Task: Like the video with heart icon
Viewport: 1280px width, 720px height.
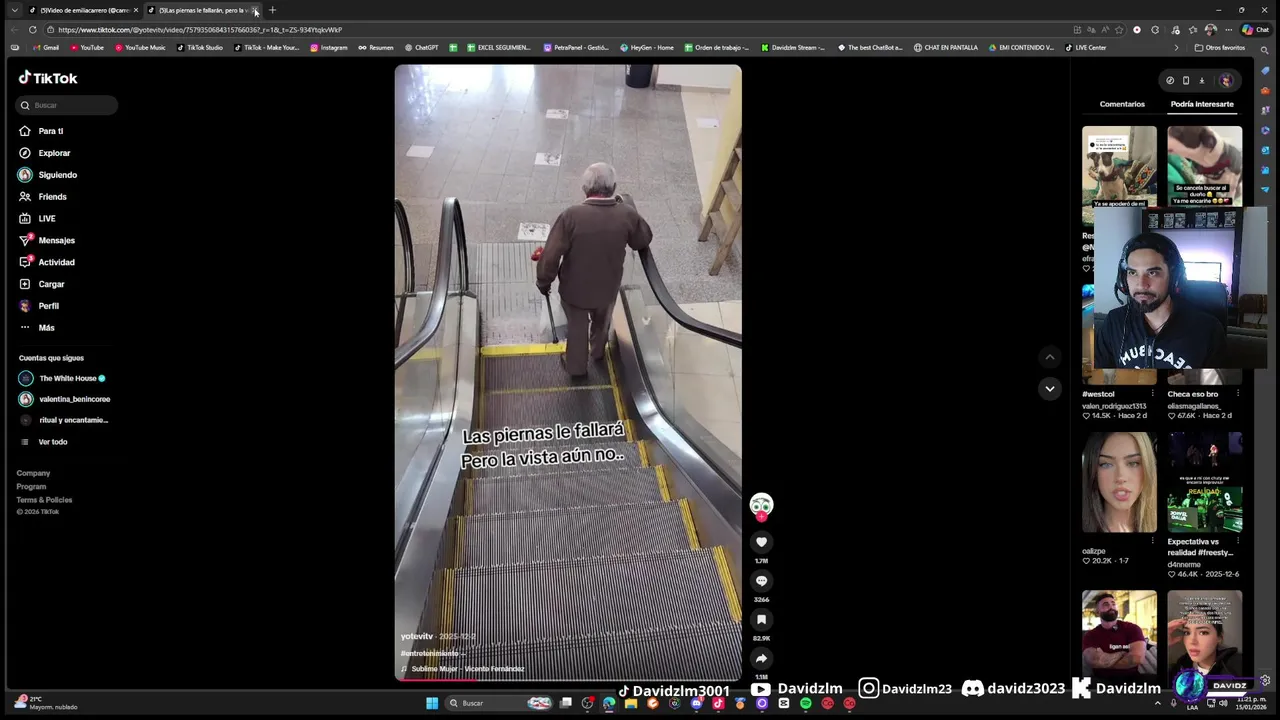Action: click(x=761, y=542)
